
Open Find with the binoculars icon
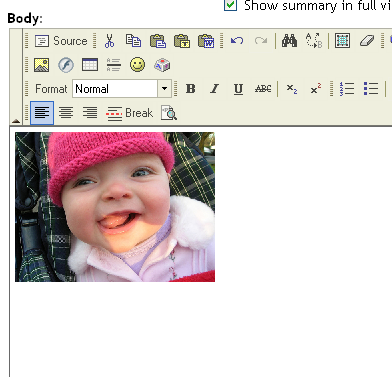point(289,41)
